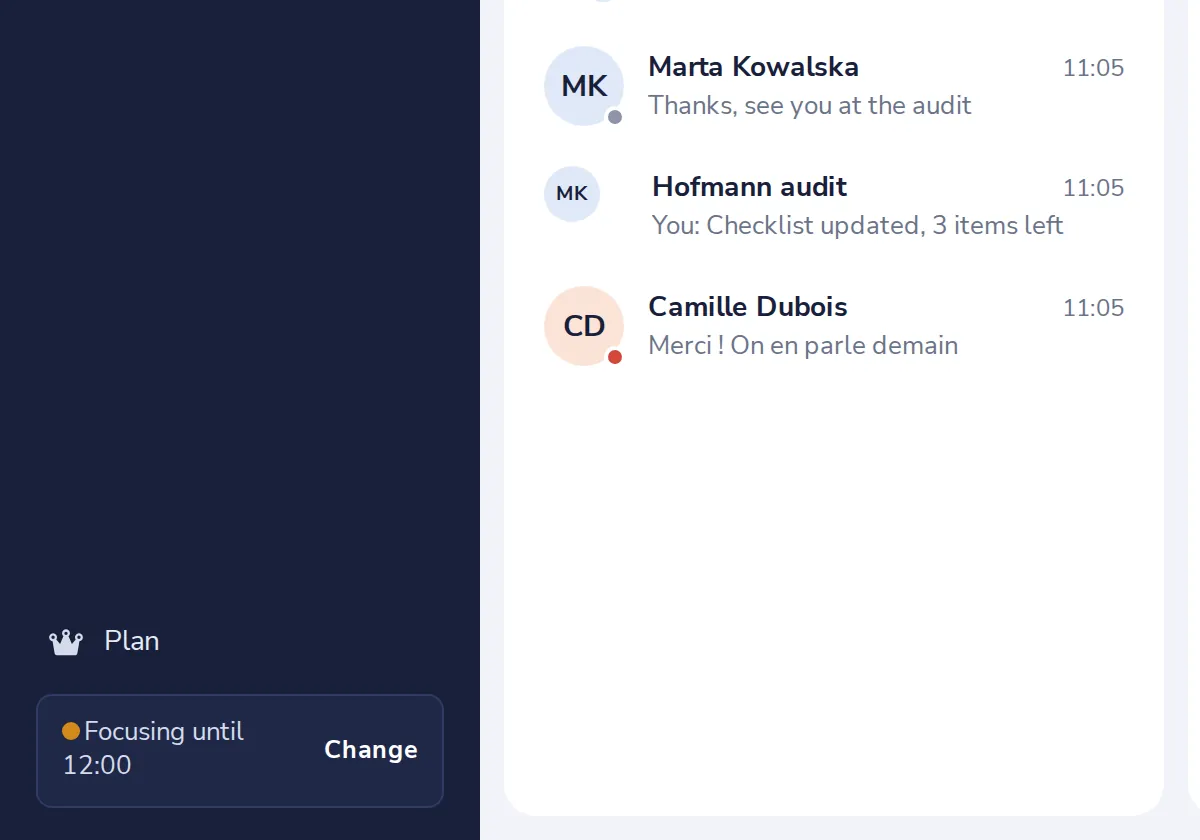Click Camille Dubois's CD avatar
Viewport: 1200px width, 840px height.
click(584, 326)
